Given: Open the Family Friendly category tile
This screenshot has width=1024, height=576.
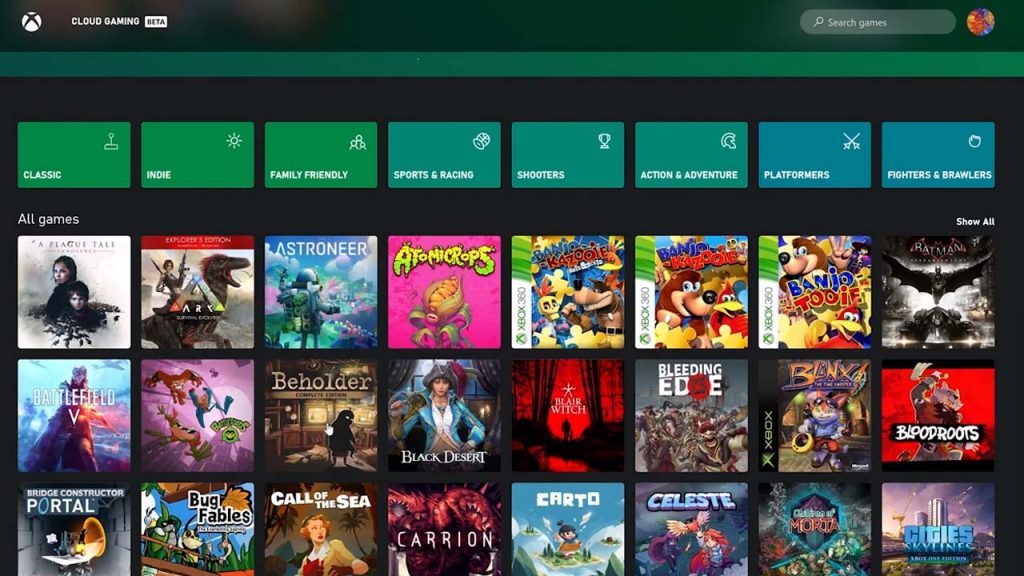Looking at the screenshot, I should (321, 155).
